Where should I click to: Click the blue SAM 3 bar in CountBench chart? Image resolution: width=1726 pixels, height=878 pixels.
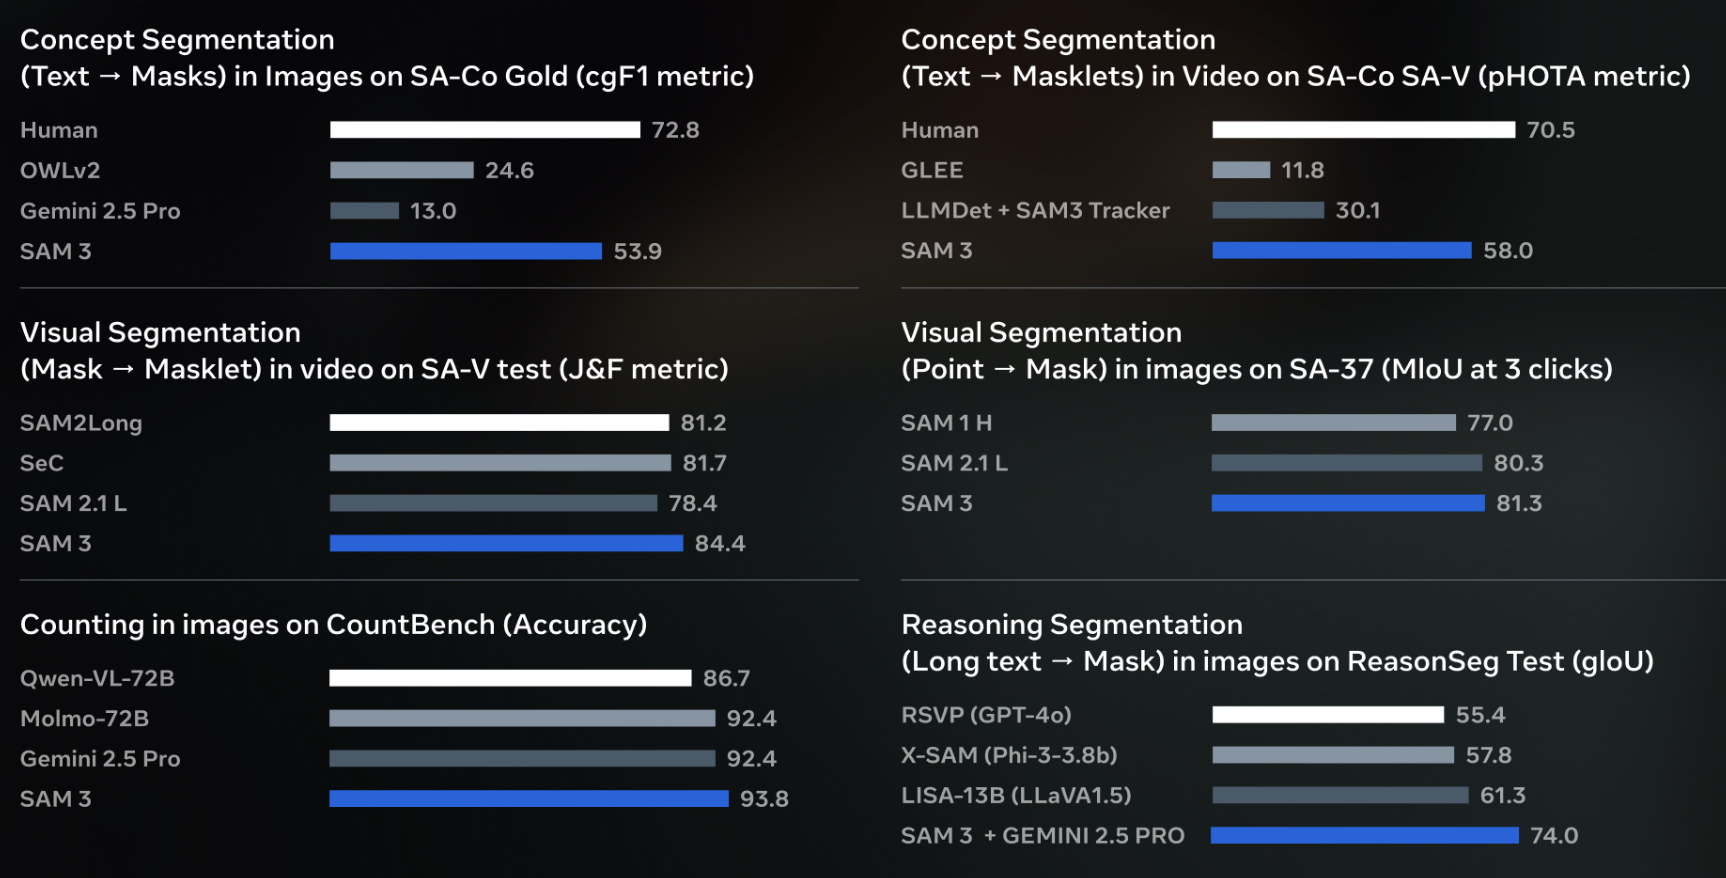pyautogui.click(x=528, y=799)
